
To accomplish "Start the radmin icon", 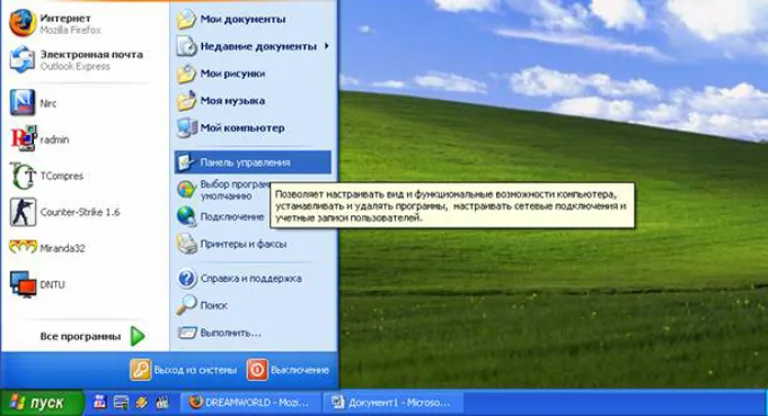I will click(23, 139).
